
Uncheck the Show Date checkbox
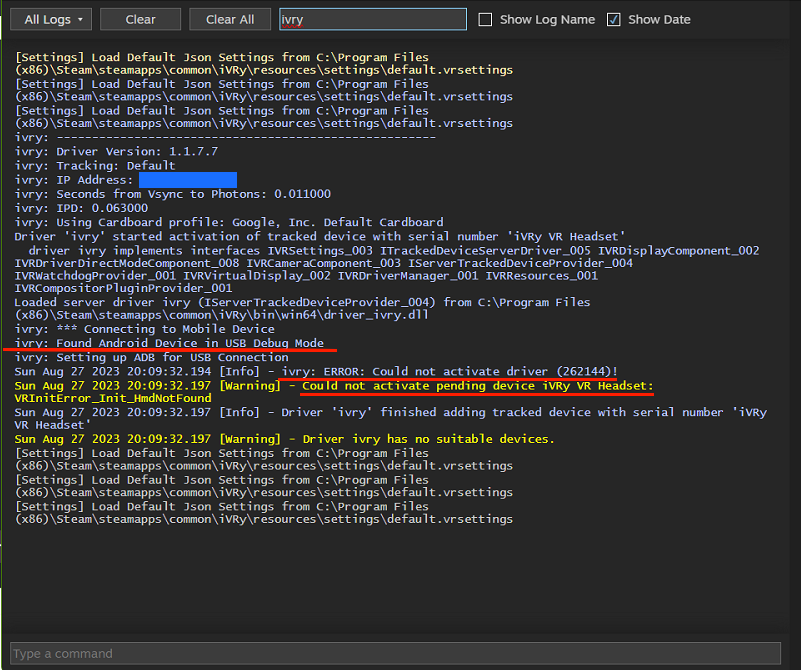614,20
